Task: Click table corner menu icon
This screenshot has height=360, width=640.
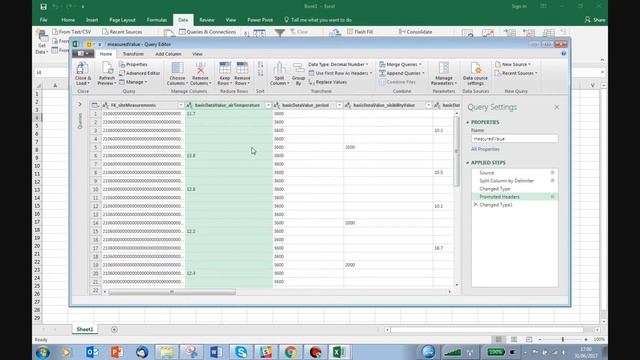Action: tap(95, 105)
